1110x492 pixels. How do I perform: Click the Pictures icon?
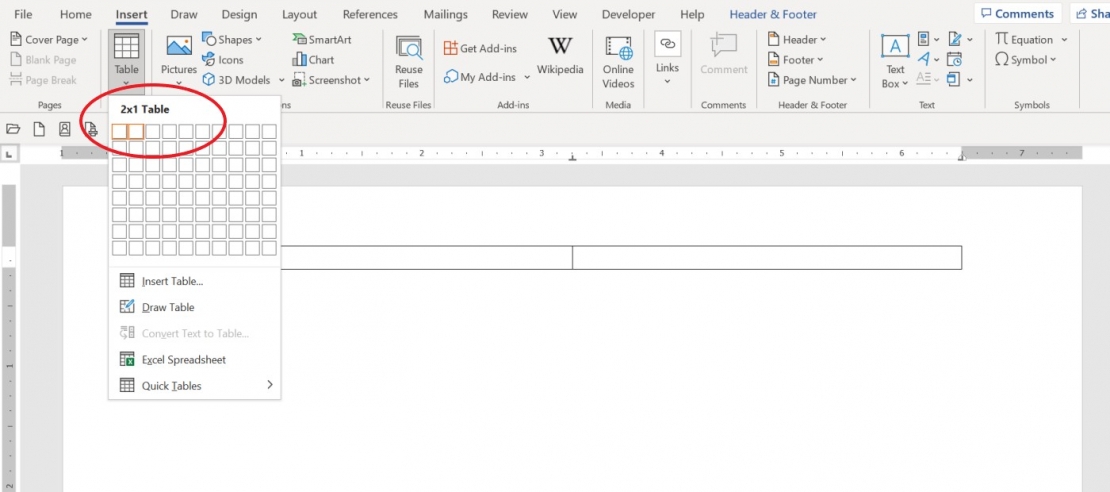click(178, 46)
